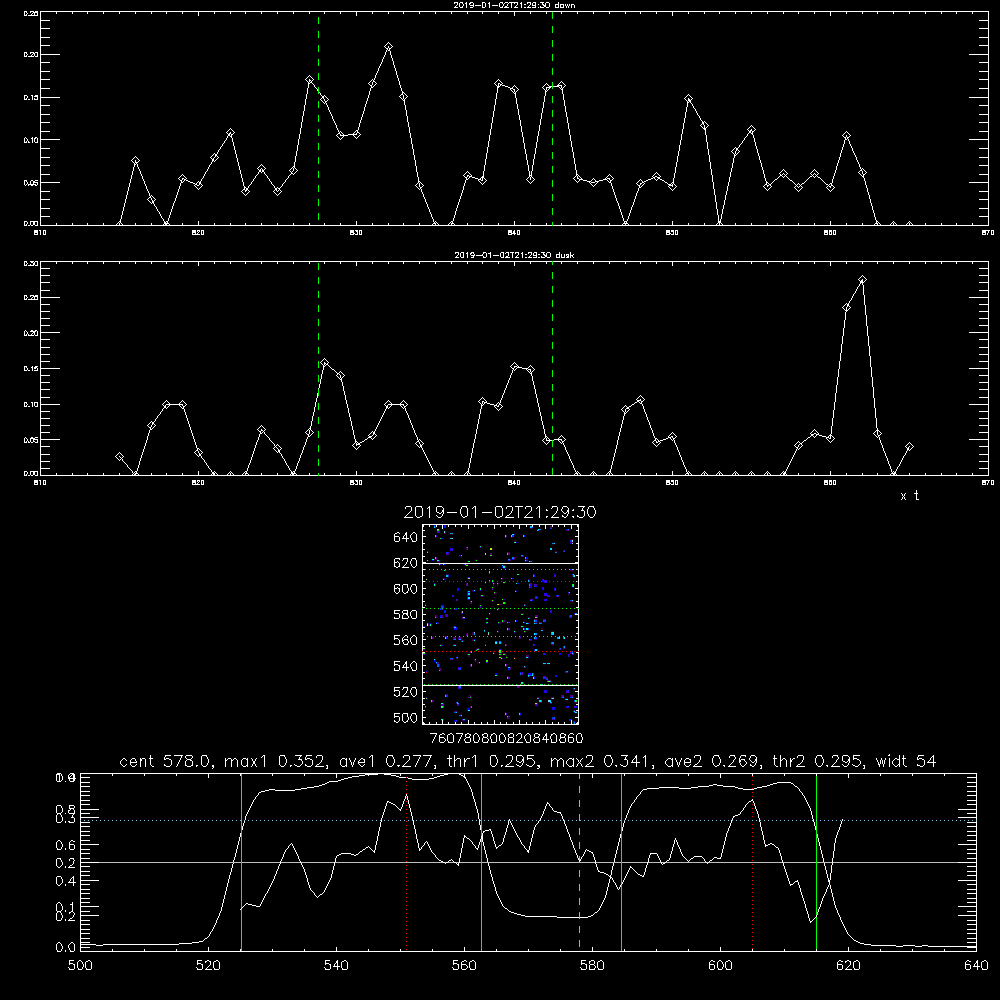Screen dimensions: 1000x1000
Task: Click the "0.20" y-axis label of dawn plot
Action: (30, 55)
